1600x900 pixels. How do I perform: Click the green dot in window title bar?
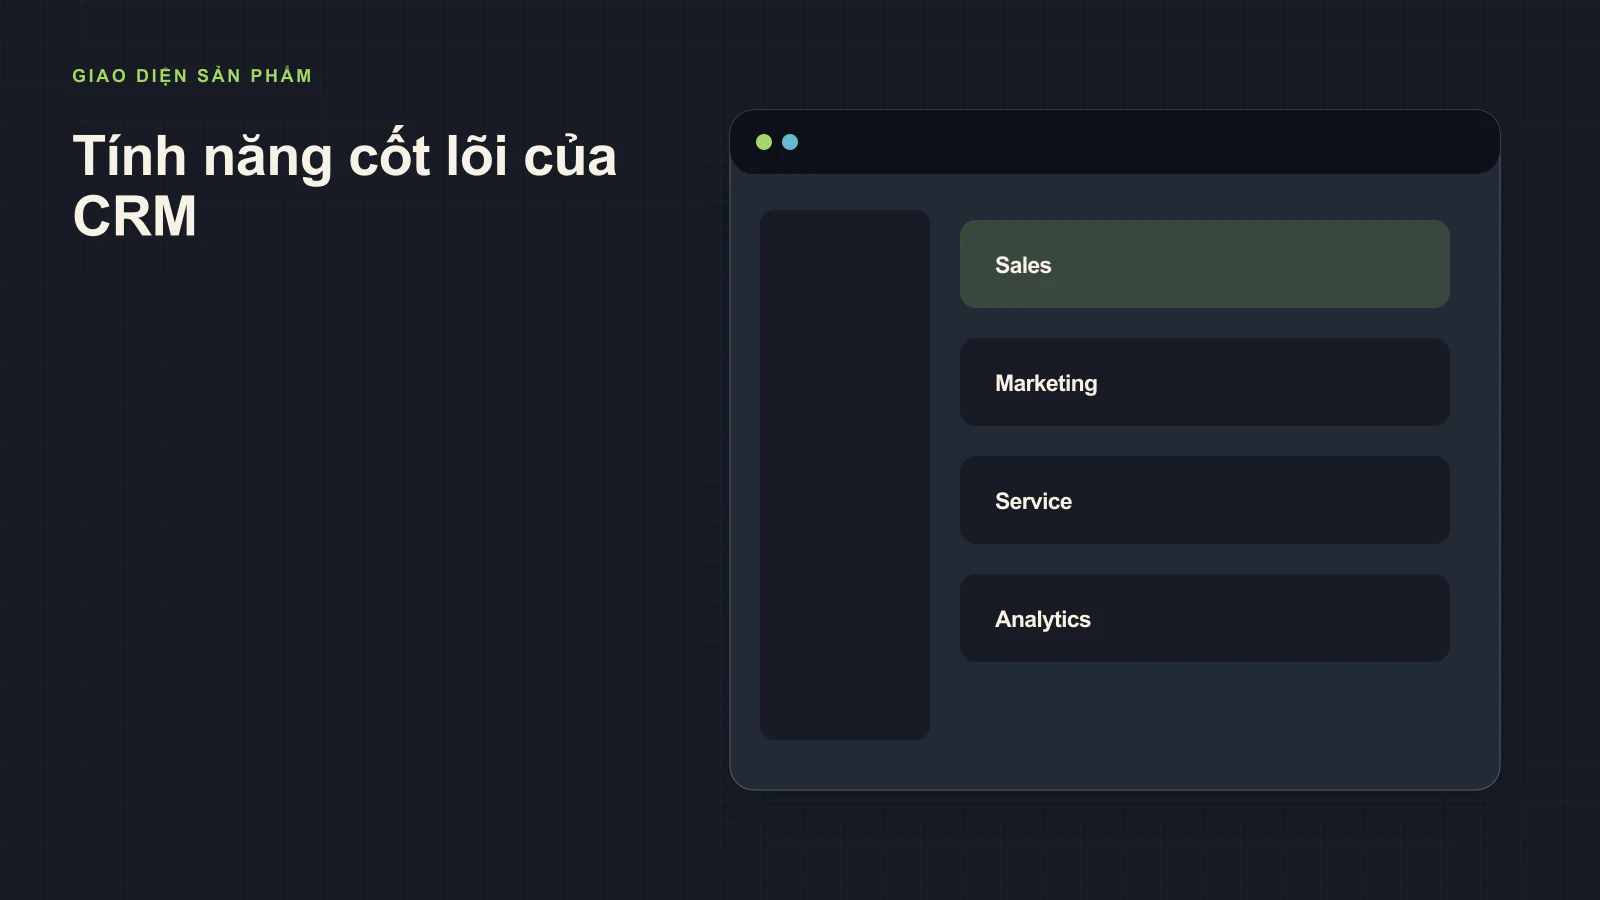(x=764, y=142)
